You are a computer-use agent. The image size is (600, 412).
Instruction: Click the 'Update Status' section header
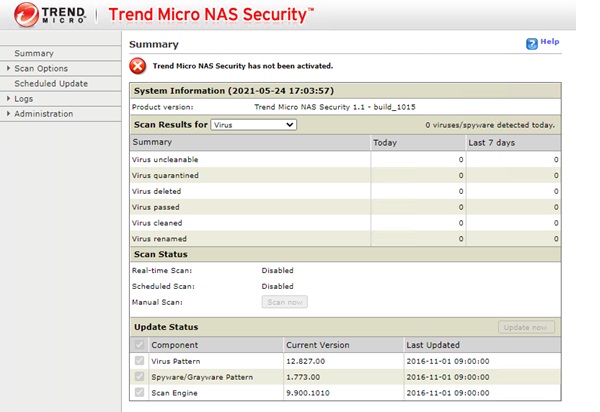coord(166,327)
